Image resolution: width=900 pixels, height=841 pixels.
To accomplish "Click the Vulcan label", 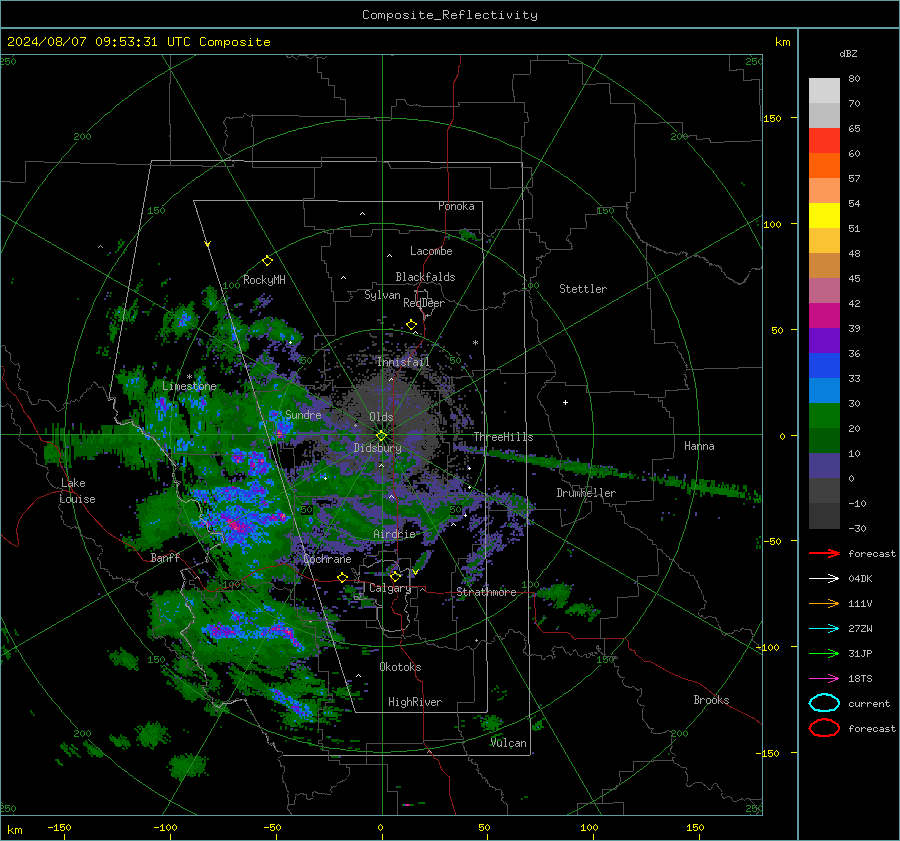I will (509, 743).
